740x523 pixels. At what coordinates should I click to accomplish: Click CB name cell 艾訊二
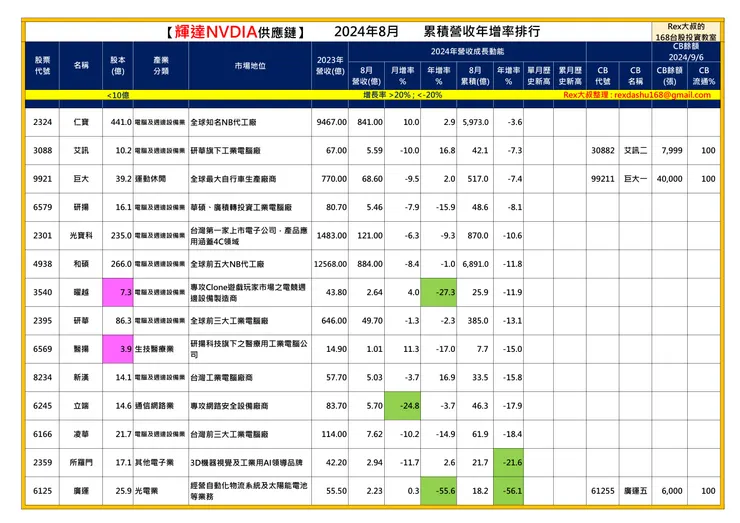coord(635,151)
